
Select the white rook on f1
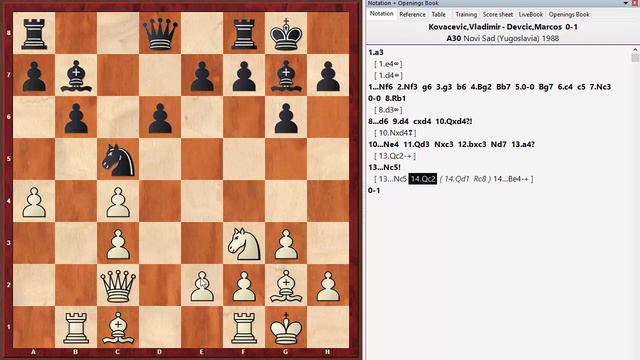click(244, 327)
